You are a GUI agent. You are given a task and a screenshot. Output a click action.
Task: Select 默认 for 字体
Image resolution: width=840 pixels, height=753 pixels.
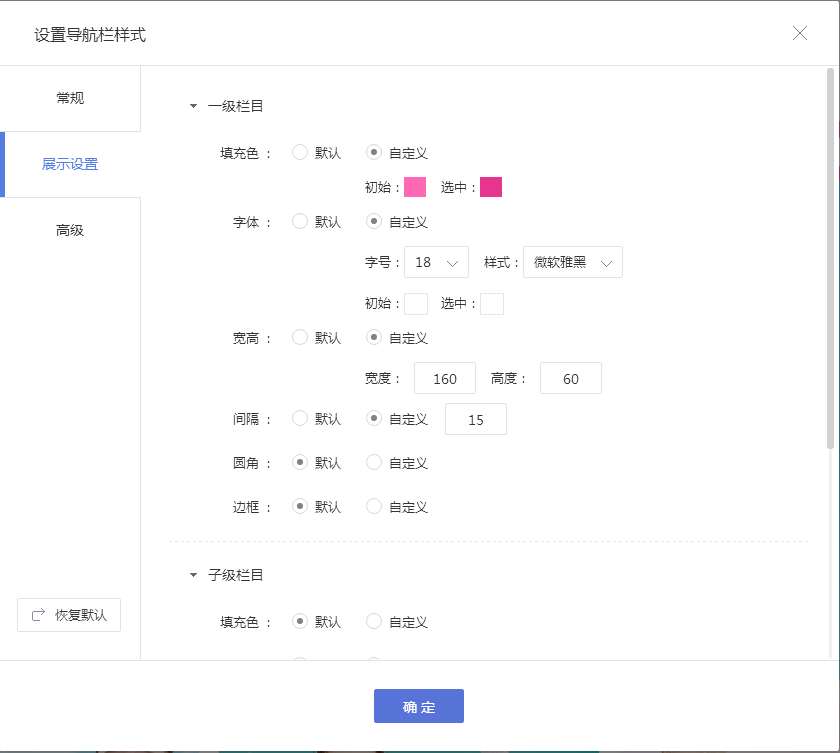point(300,221)
